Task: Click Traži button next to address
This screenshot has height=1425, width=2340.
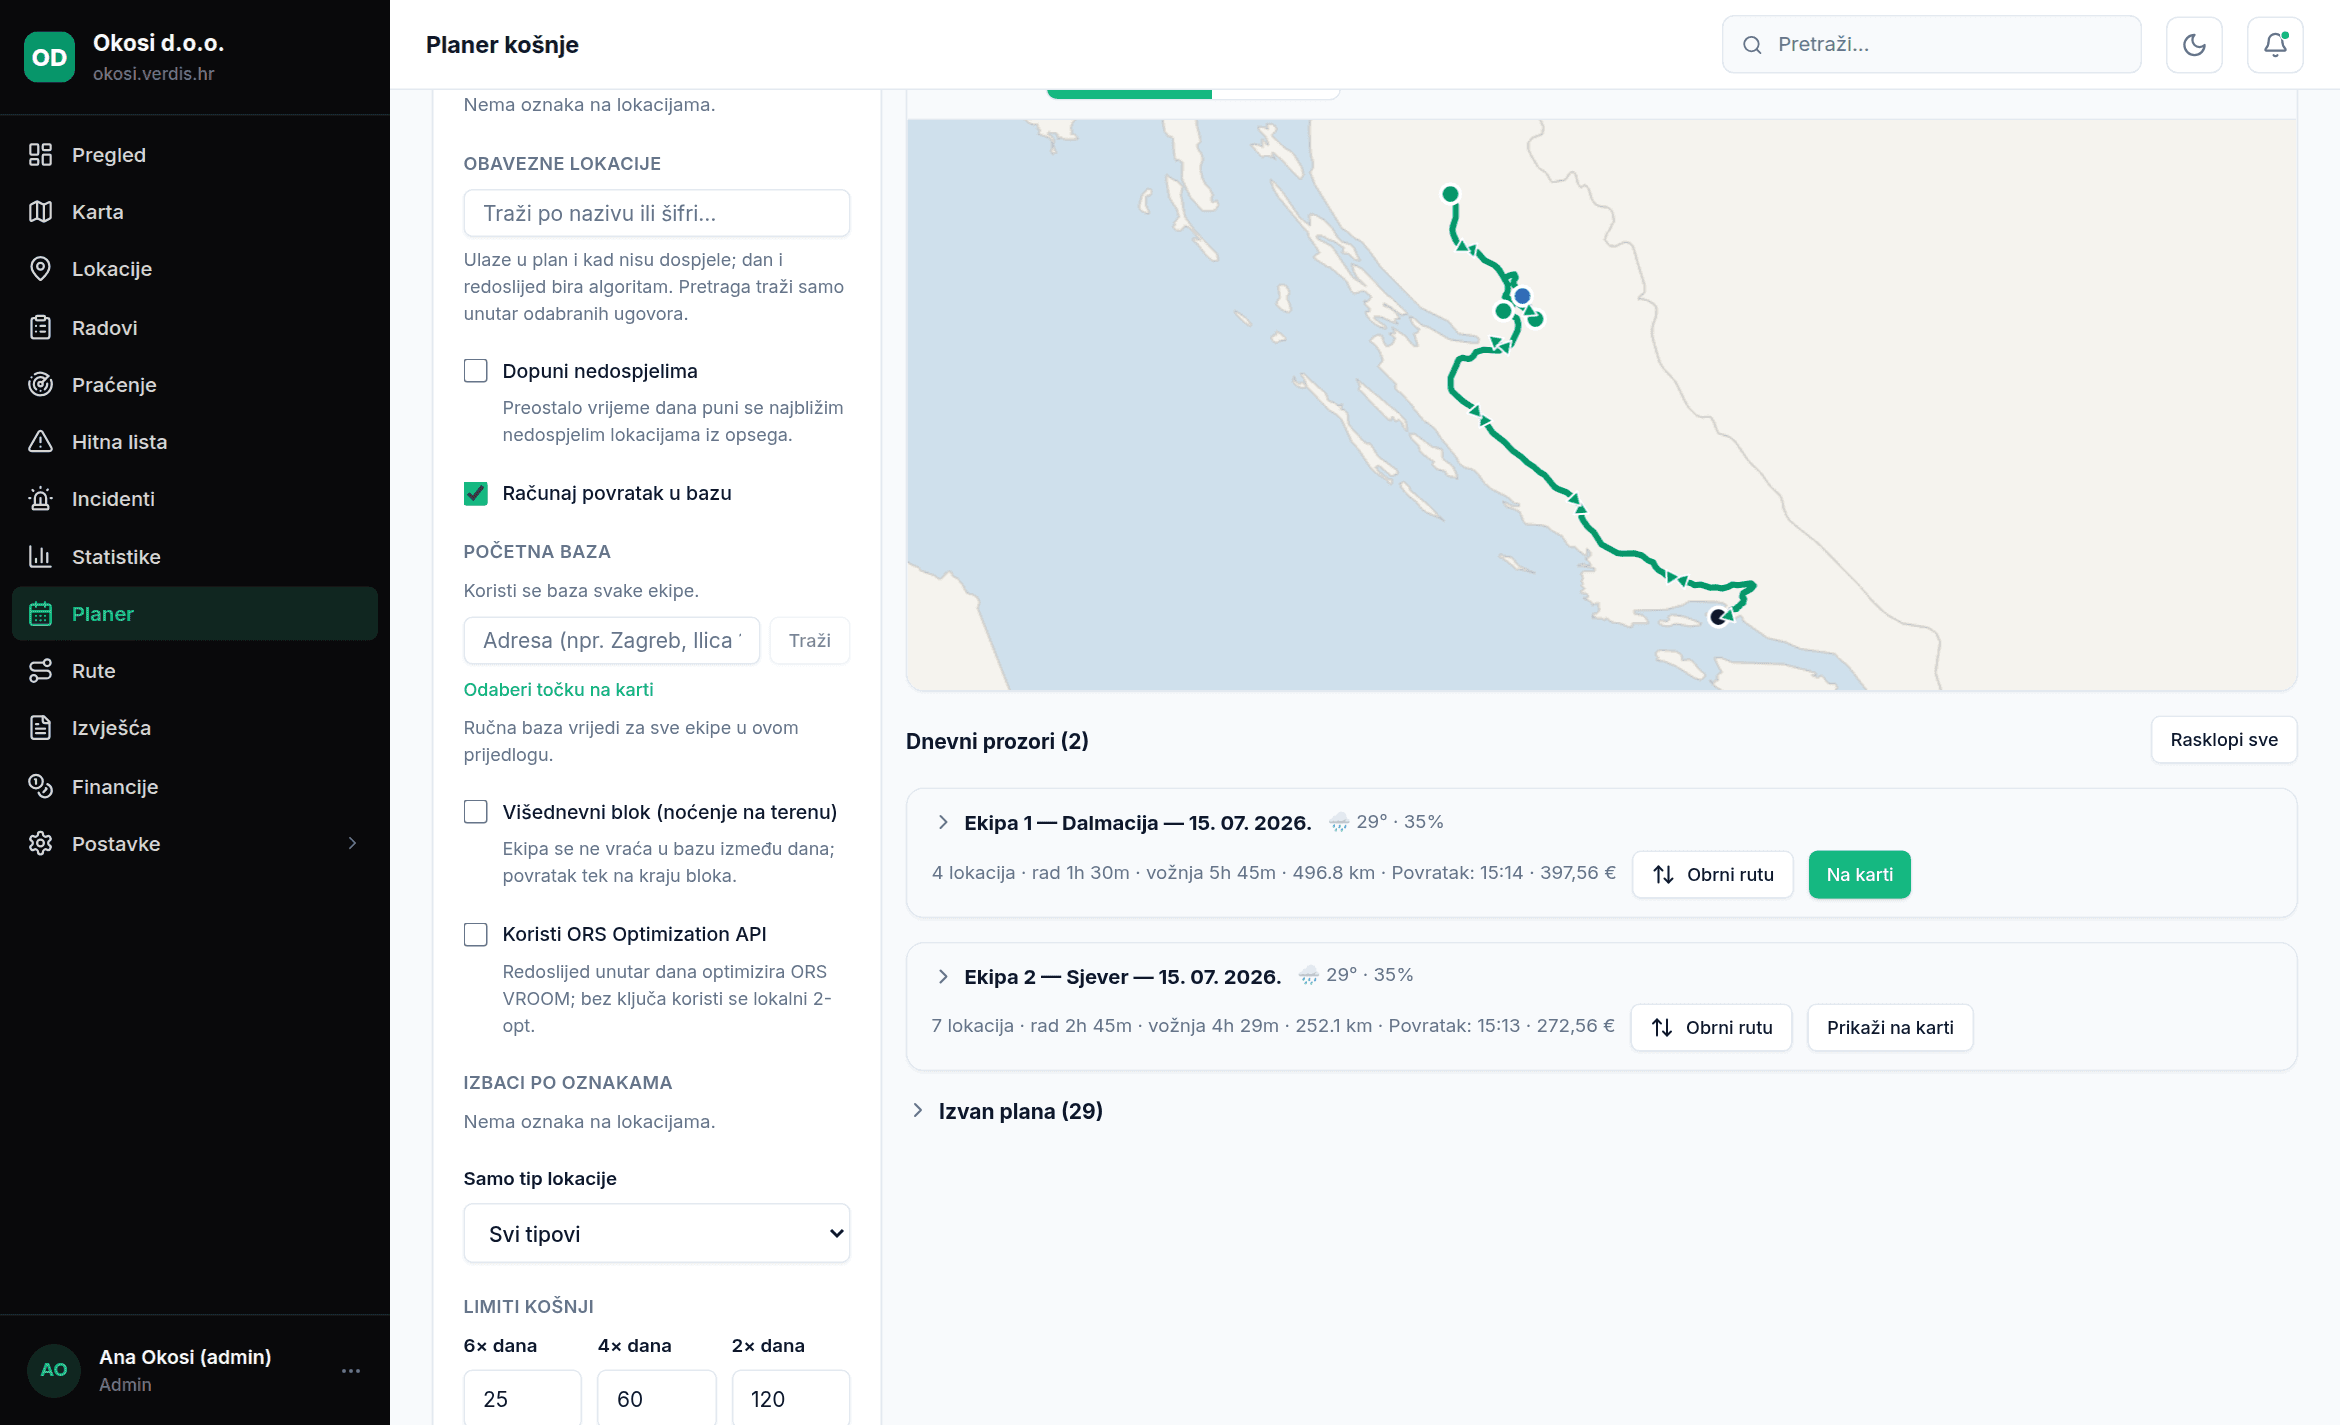Action: click(810, 640)
